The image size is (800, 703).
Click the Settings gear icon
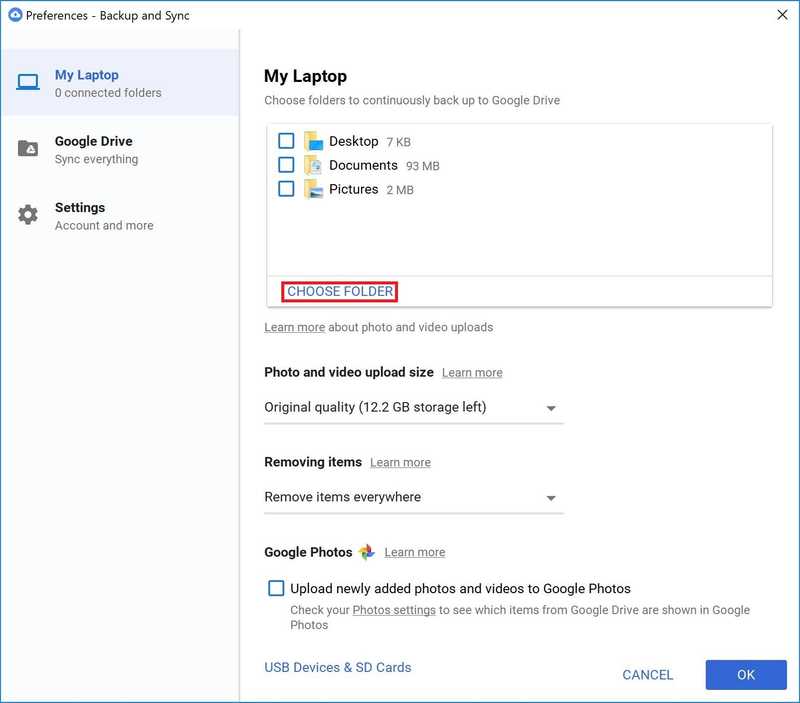(x=28, y=215)
